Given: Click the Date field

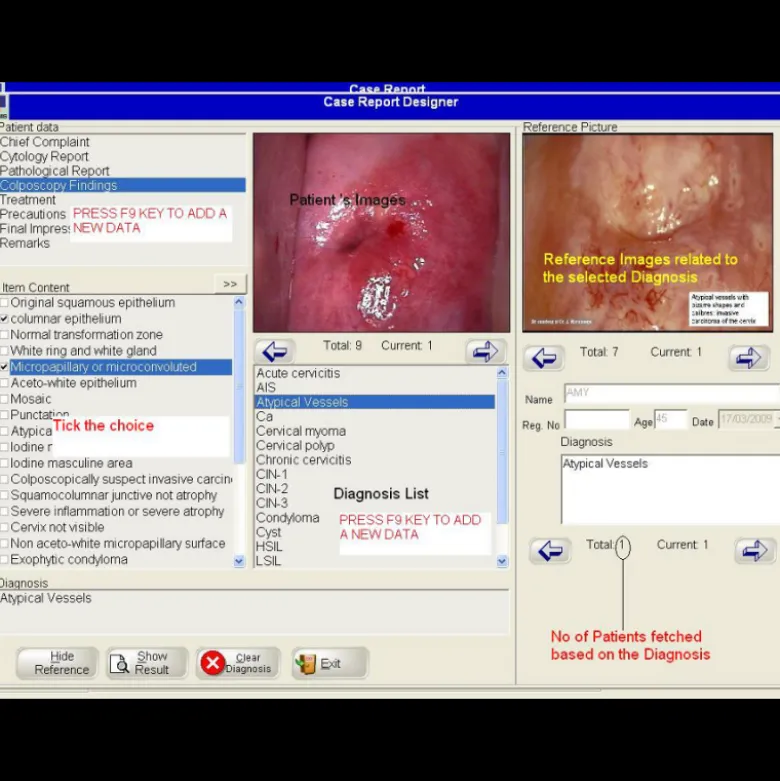Looking at the screenshot, I should pos(749,419).
